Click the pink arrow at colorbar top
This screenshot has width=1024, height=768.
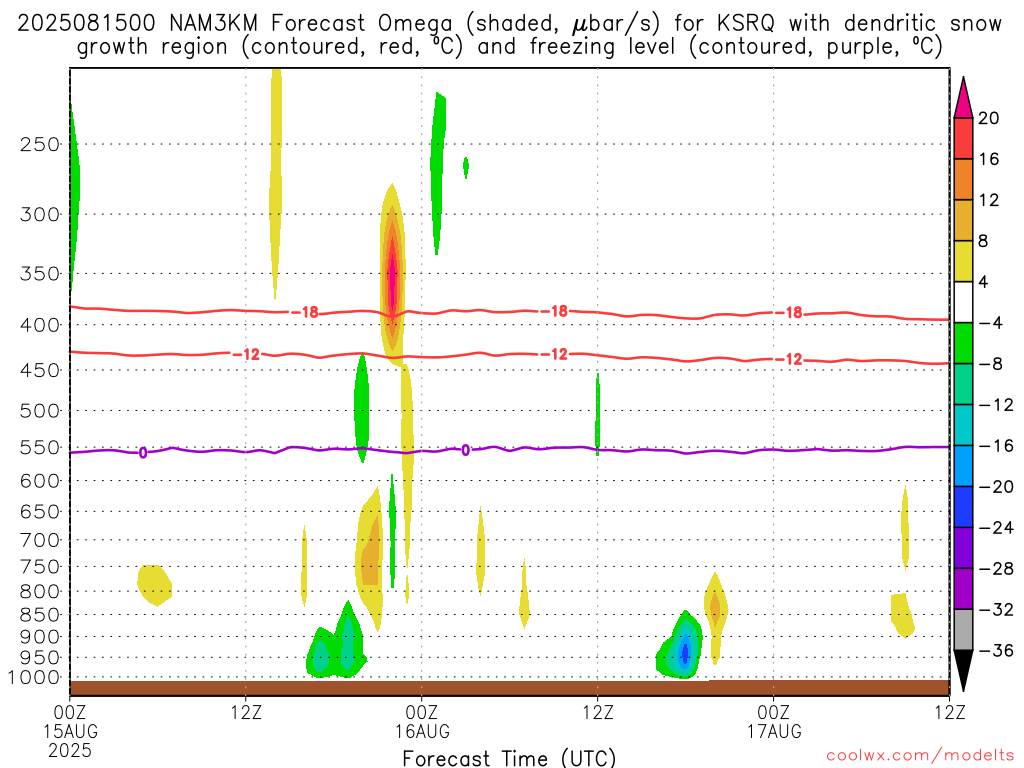963,98
